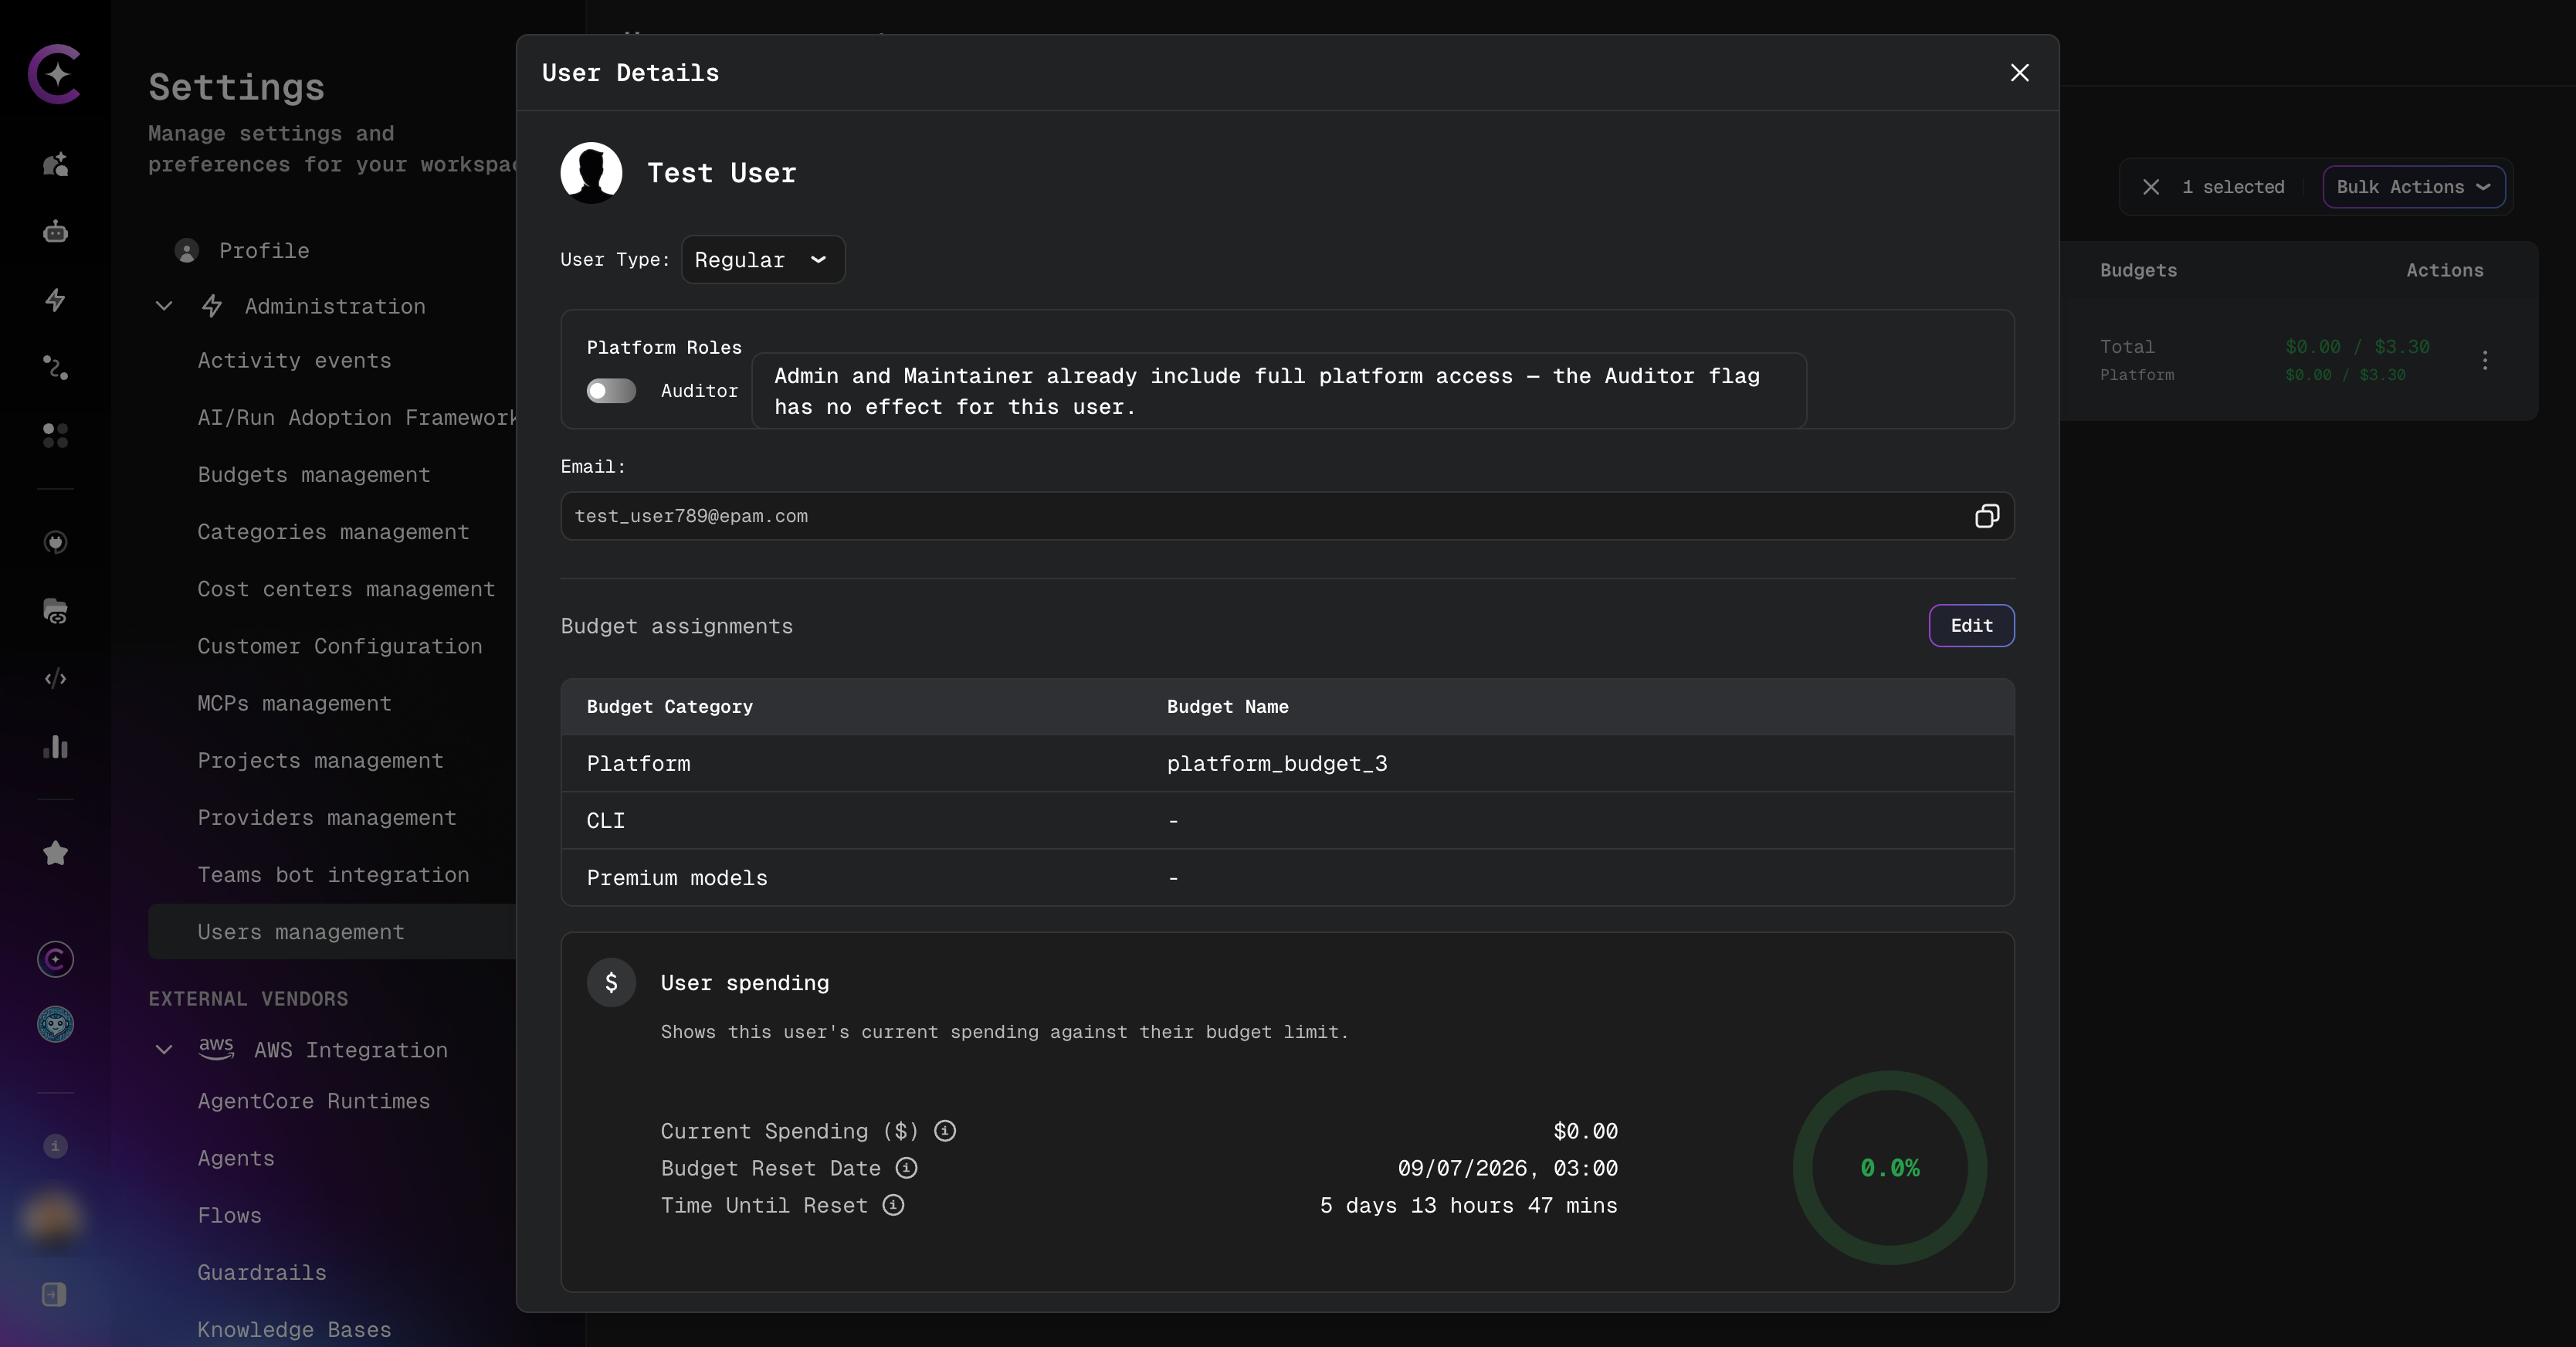The height and width of the screenshot is (1347, 2576).
Task: Select Users management menu item
Action: click(332, 932)
